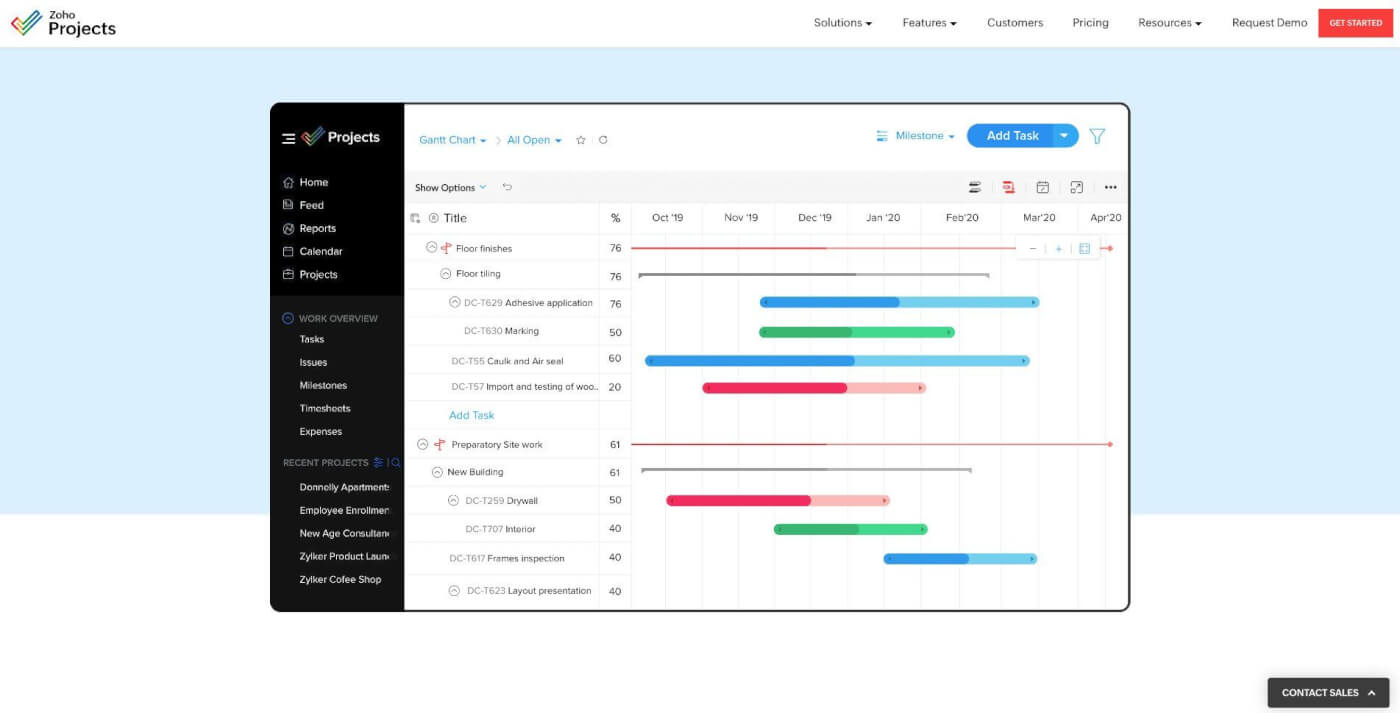This screenshot has width=1400, height=713.
Task: Switch to the Pricing page
Action: 1090,22
